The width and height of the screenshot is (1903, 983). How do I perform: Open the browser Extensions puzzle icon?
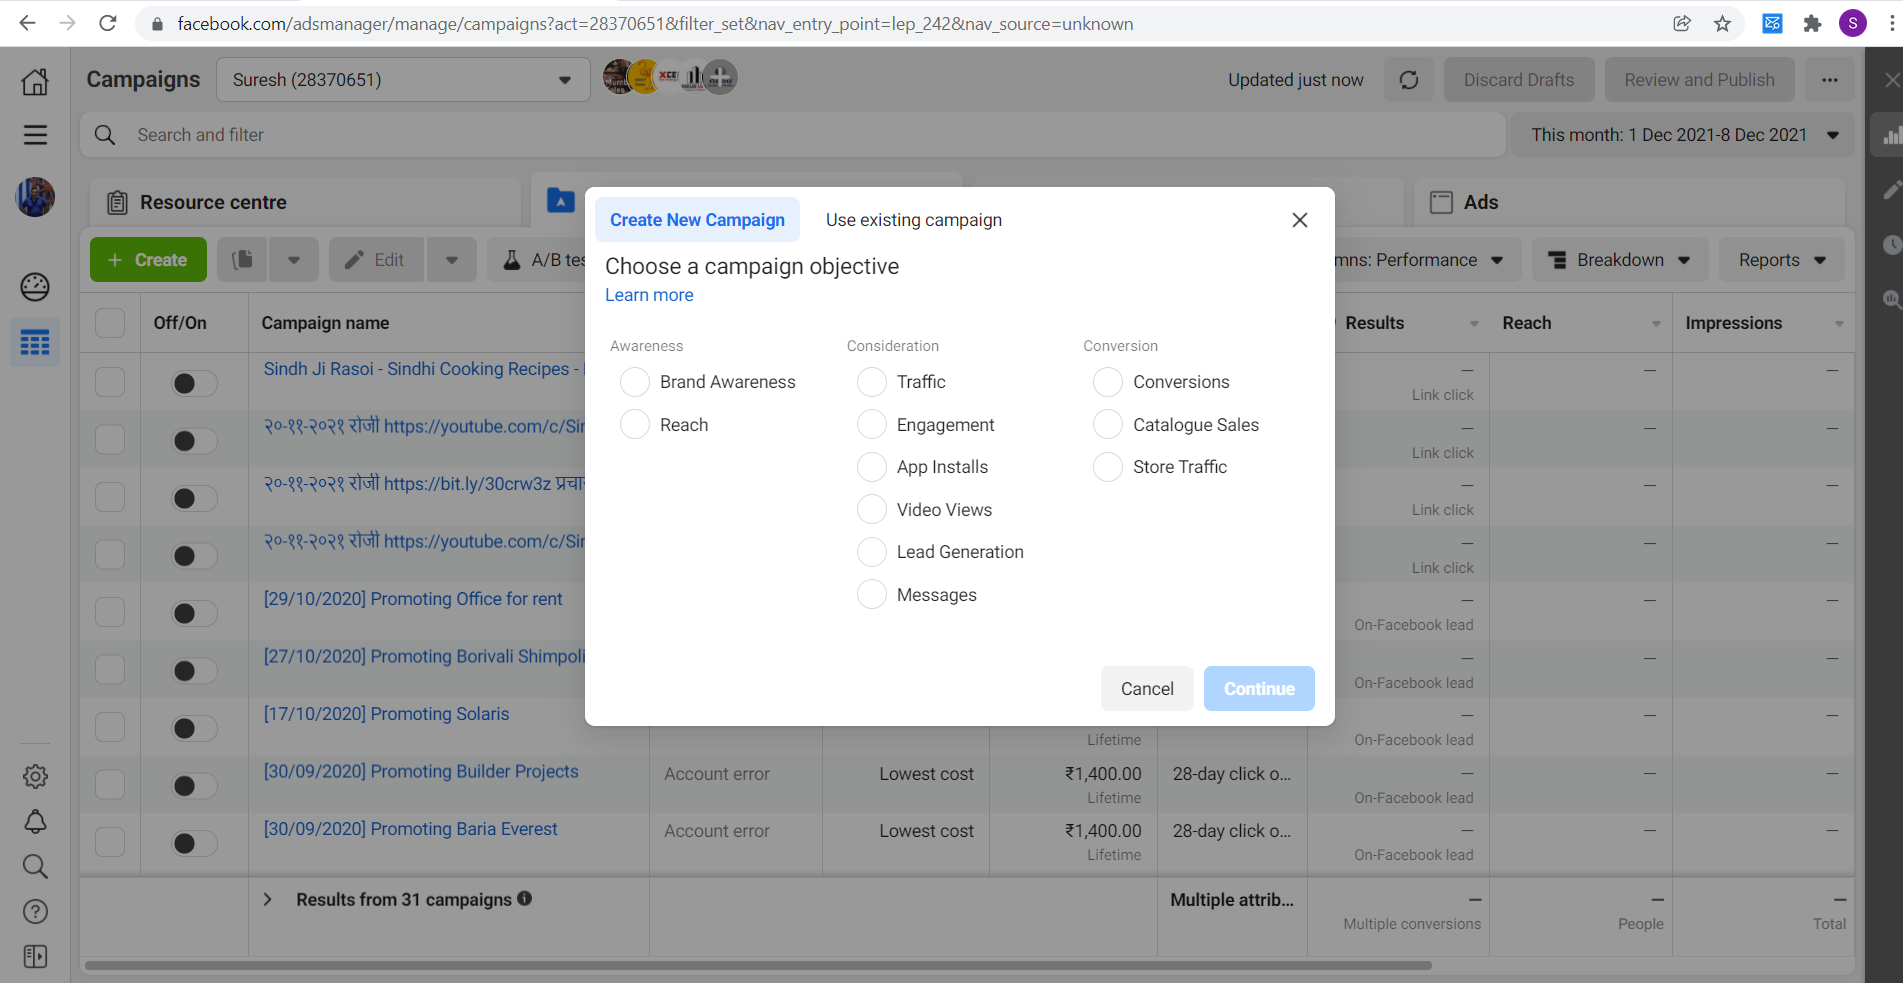(1812, 24)
